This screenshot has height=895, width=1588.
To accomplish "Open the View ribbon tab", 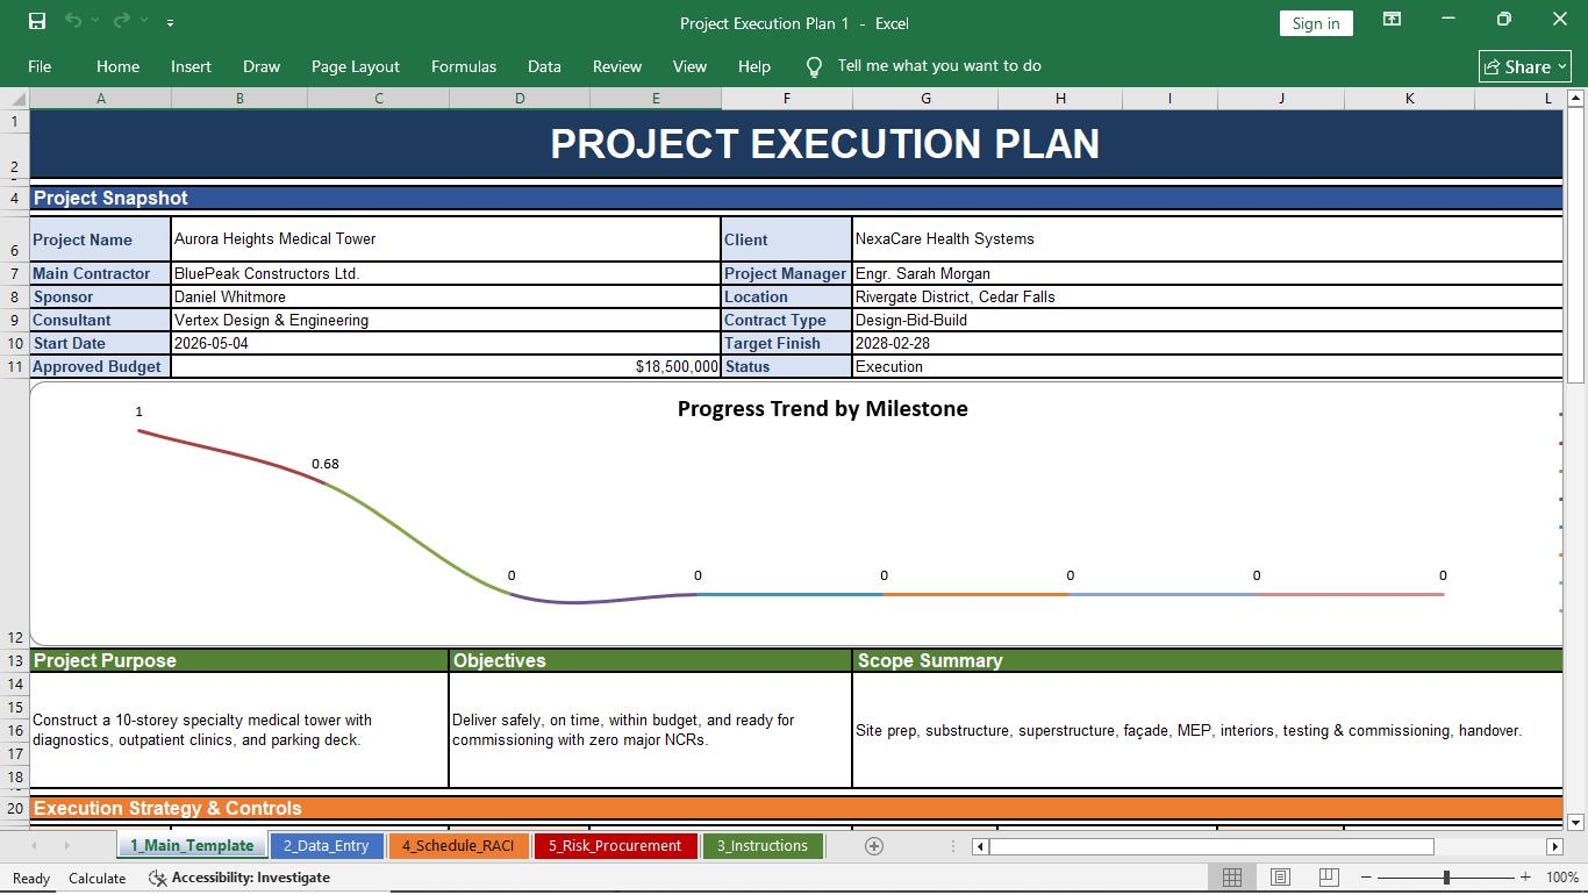I will pos(689,66).
